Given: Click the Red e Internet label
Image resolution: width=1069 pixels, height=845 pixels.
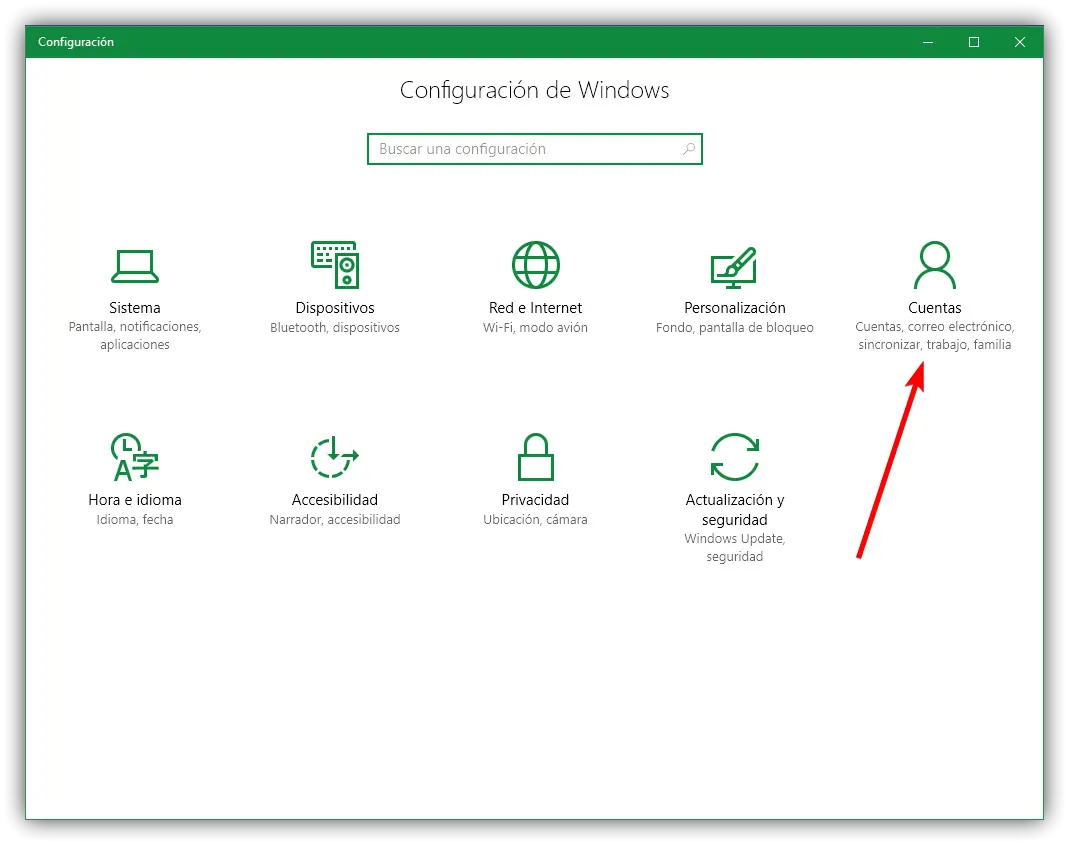Looking at the screenshot, I should [535, 308].
